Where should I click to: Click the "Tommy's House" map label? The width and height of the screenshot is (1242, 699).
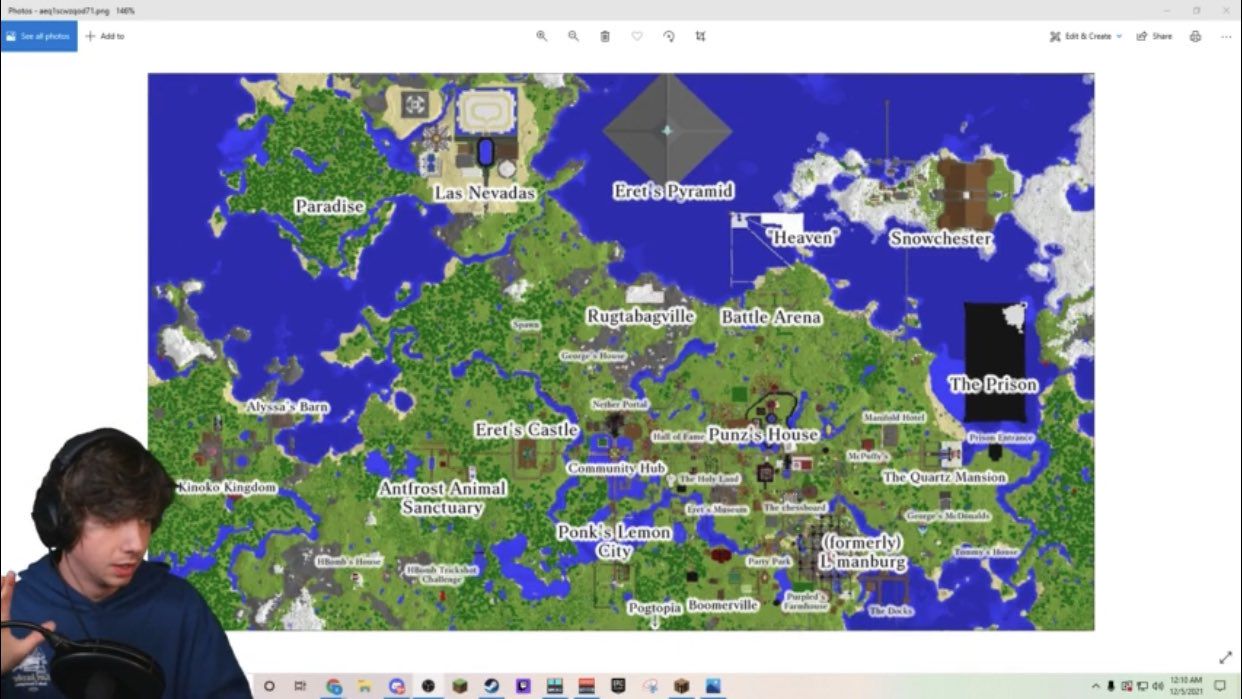(985, 552)
